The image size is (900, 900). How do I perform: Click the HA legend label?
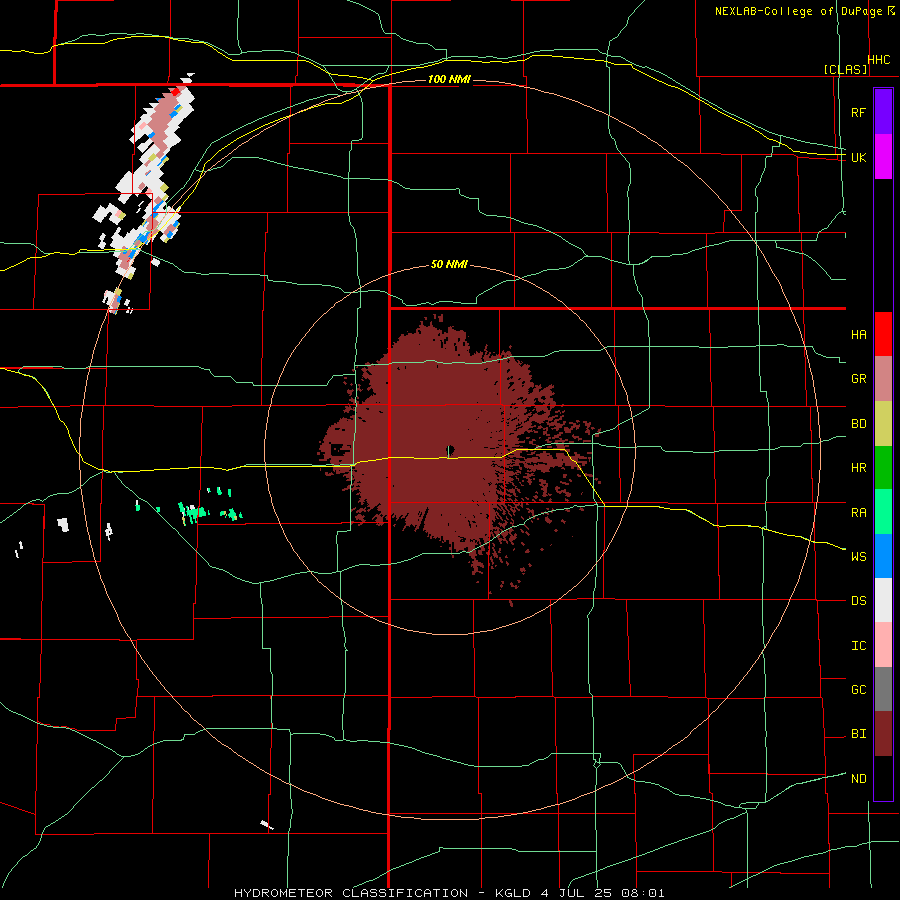click(x=858, y=335)
